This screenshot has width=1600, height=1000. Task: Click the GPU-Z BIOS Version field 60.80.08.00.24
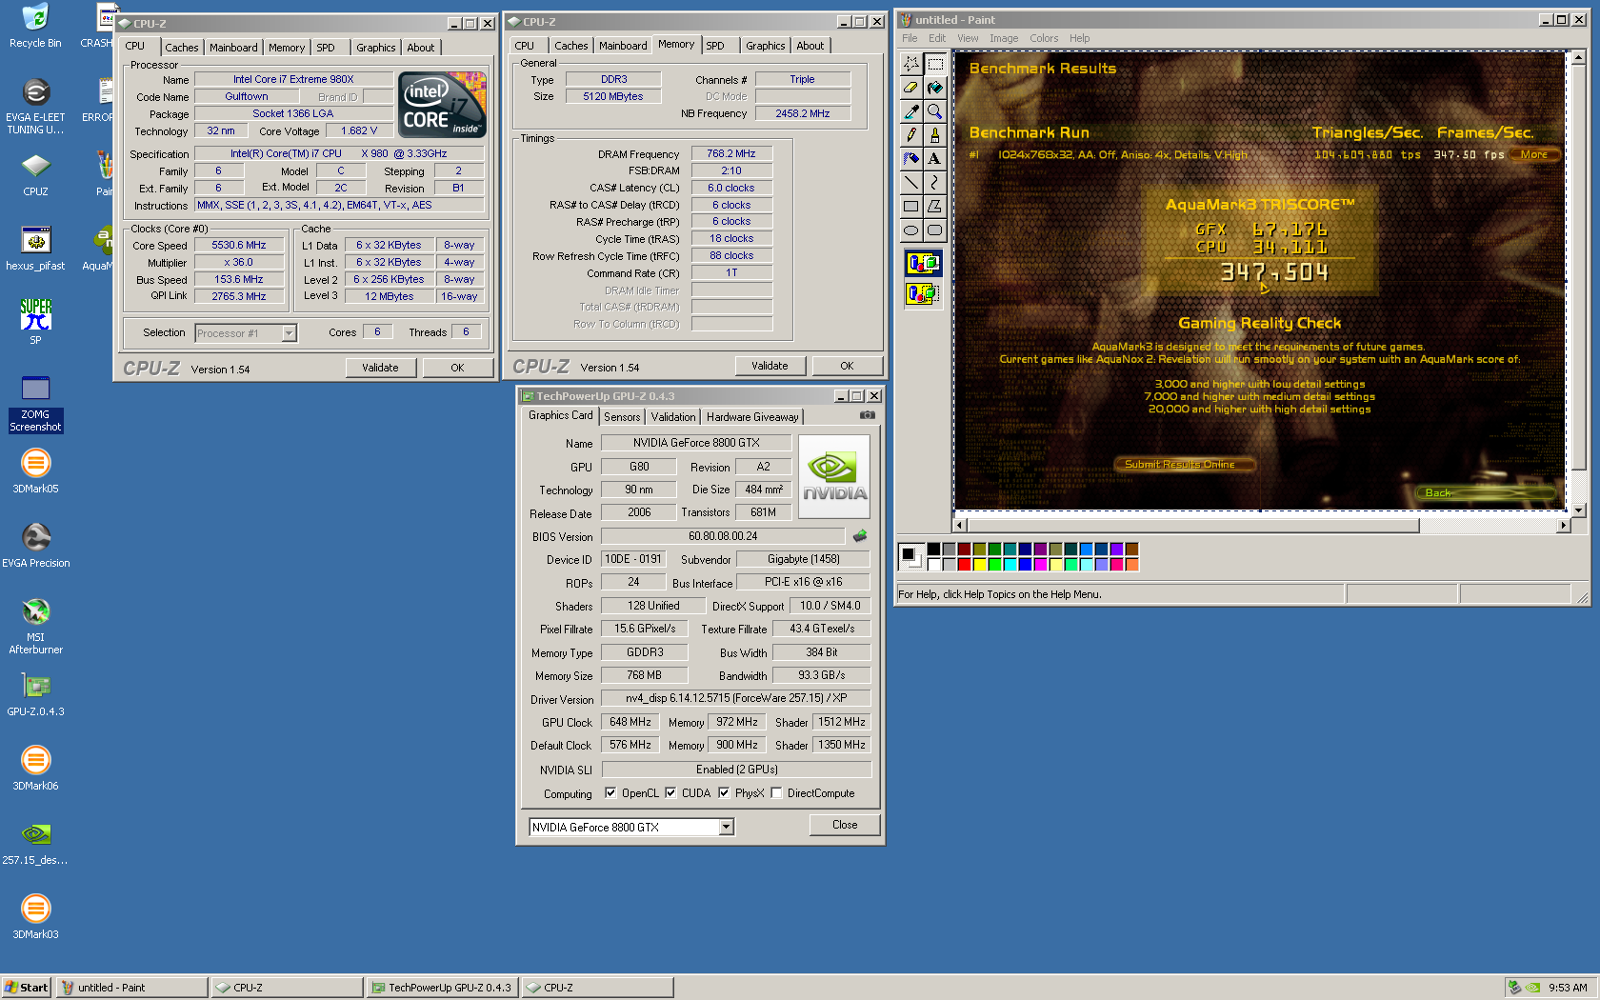tap(723, 536)
